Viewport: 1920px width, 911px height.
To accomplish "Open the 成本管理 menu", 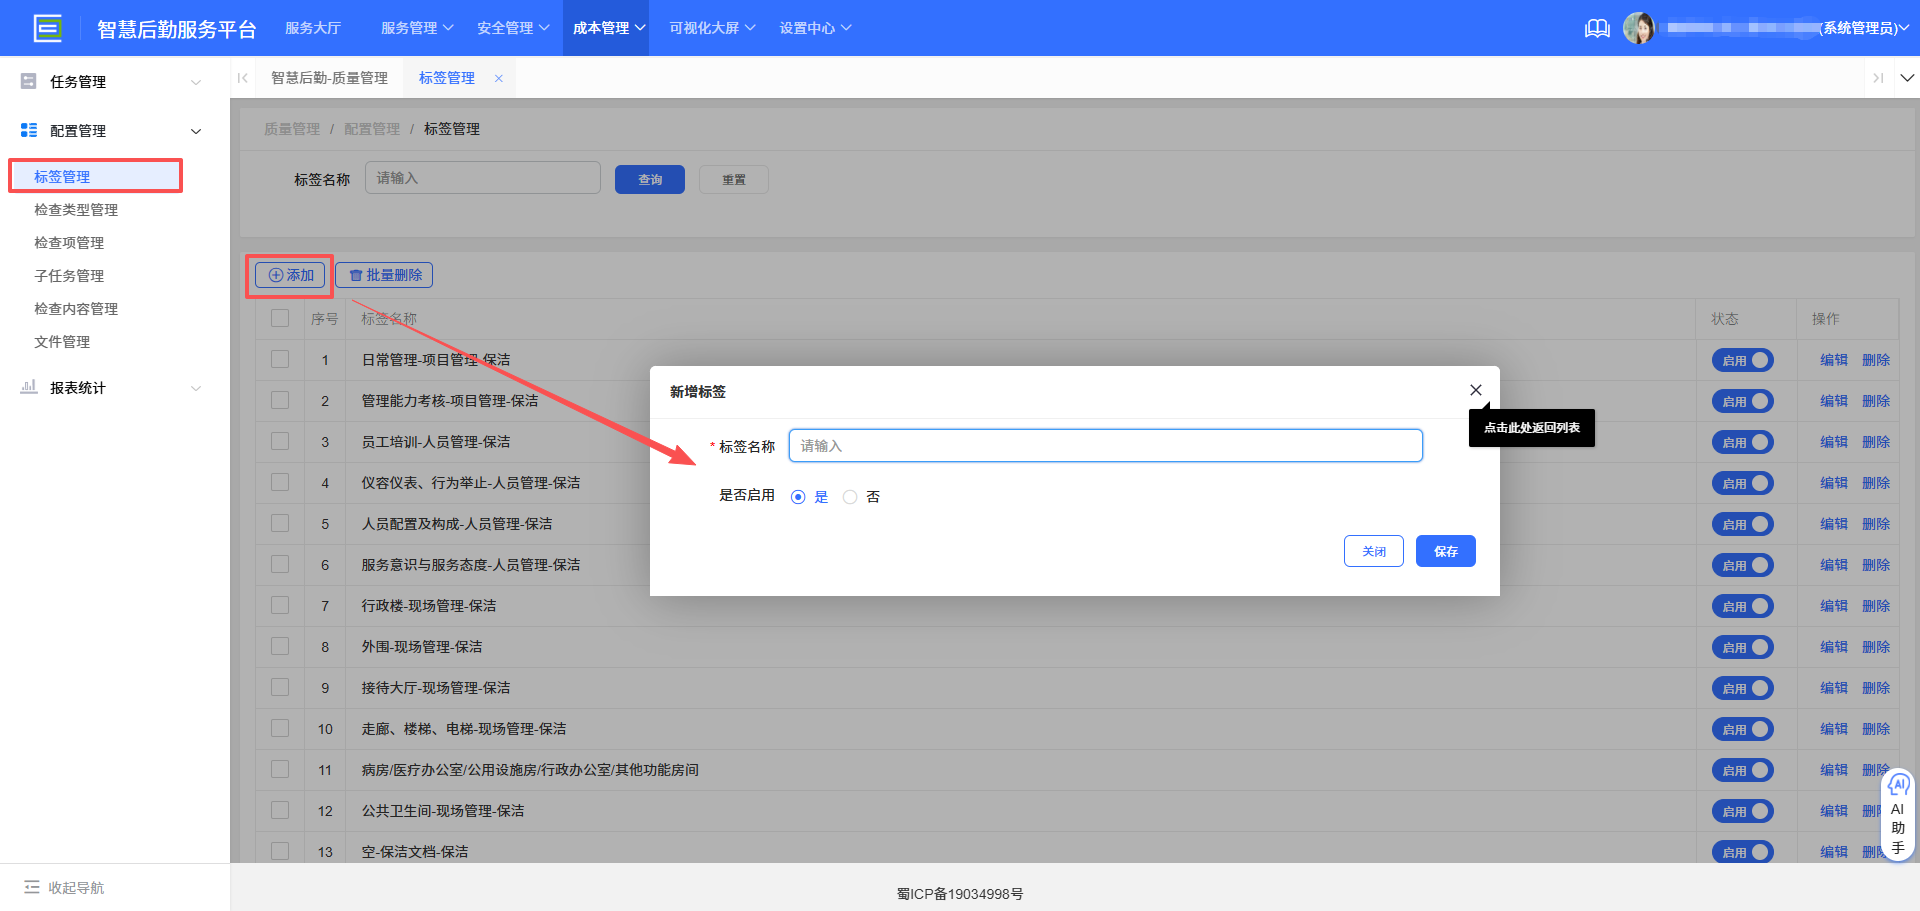I will coord(599,28).
